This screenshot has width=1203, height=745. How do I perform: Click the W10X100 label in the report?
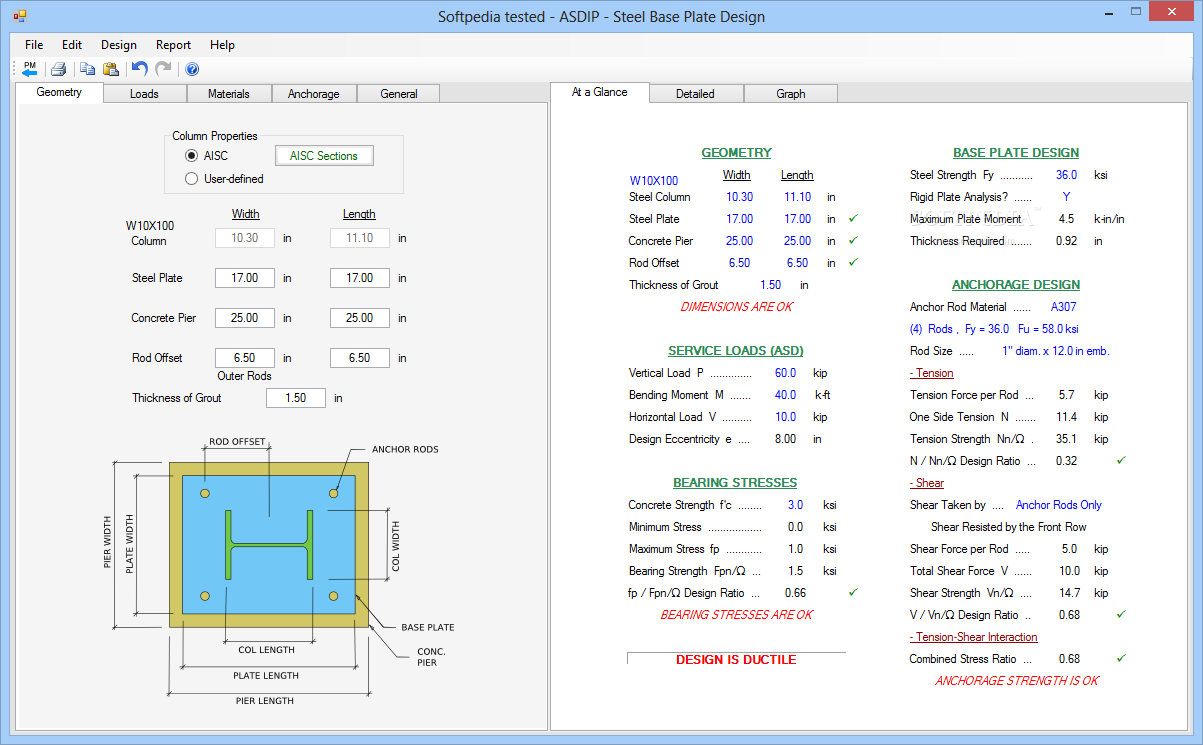click(654, 181)
